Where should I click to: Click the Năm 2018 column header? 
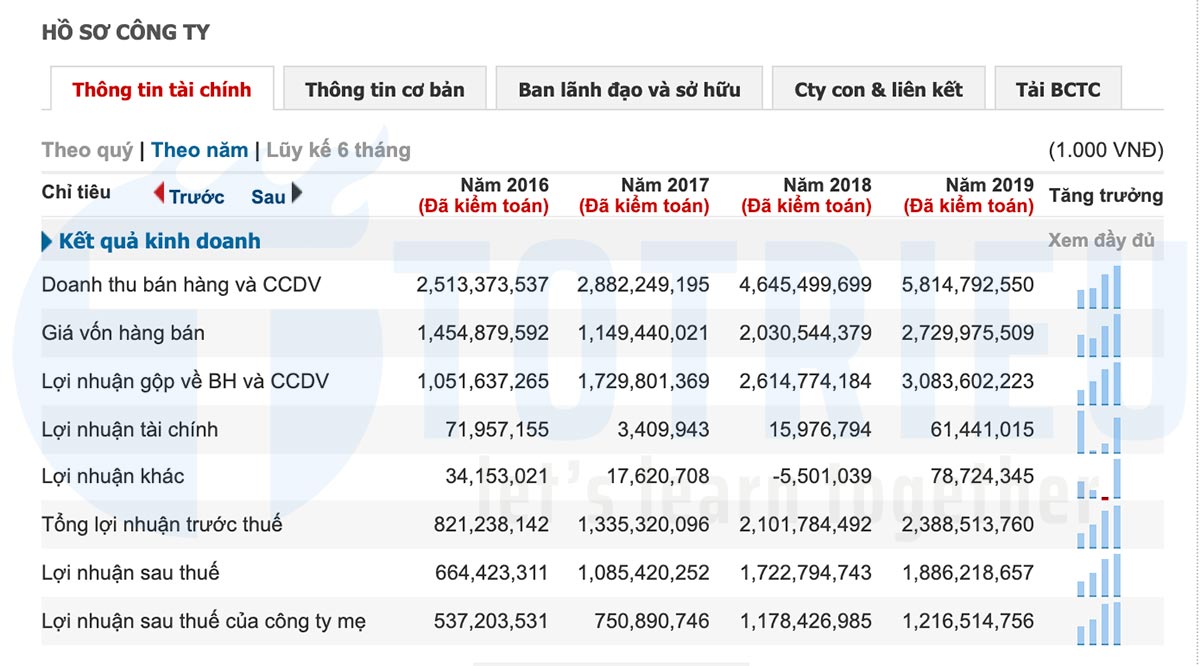pos(806,195)
